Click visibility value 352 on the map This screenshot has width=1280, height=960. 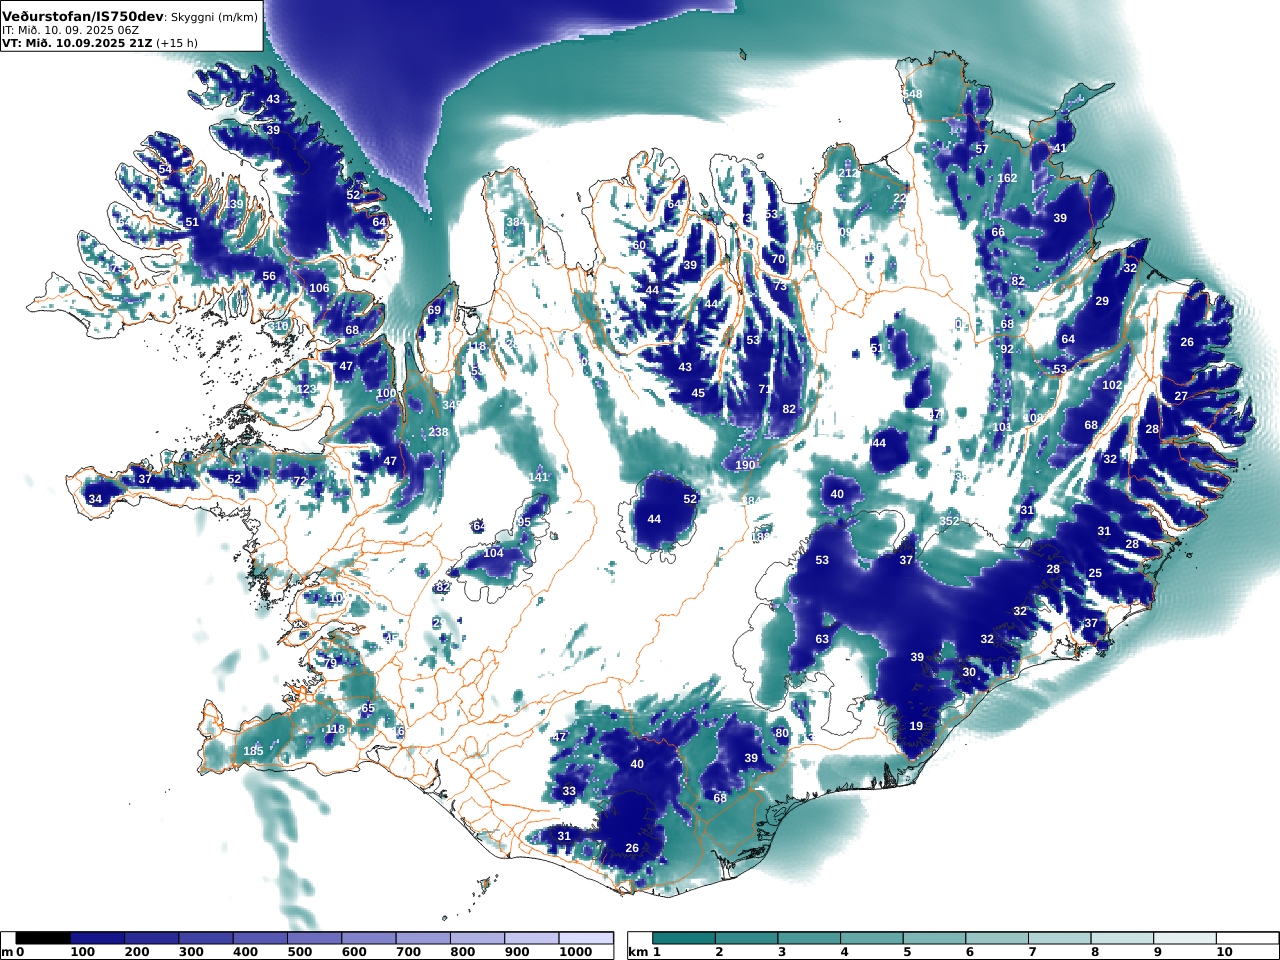pyautogui.click(x=949, y=522)
